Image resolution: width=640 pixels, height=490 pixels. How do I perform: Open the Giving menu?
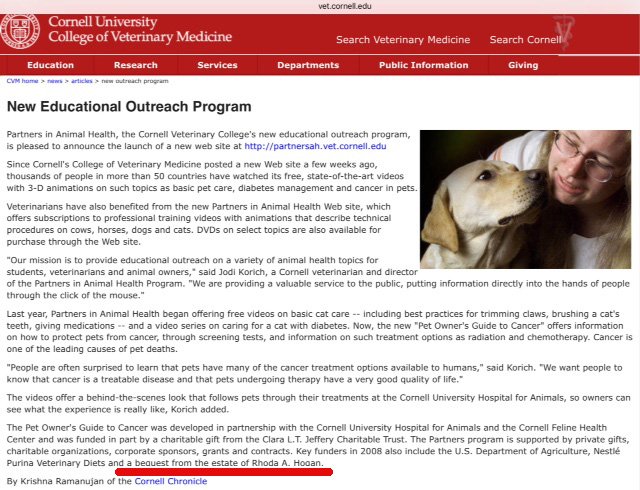(x=523, y=65)
